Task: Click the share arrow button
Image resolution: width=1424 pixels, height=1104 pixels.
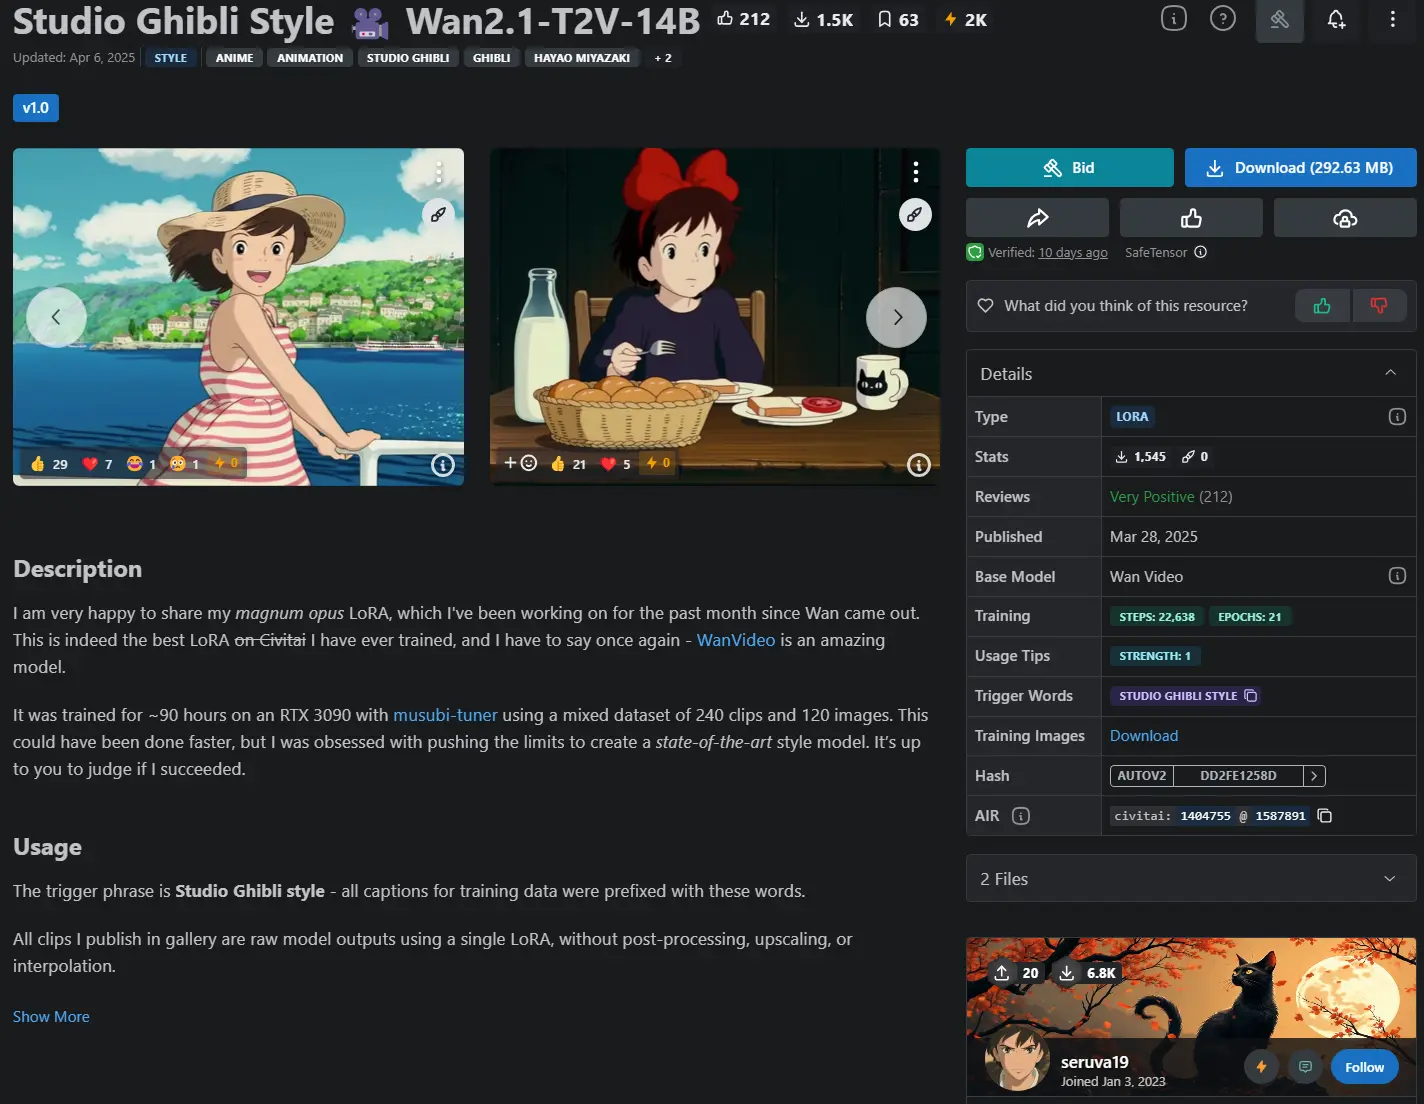Action: 1037,218
